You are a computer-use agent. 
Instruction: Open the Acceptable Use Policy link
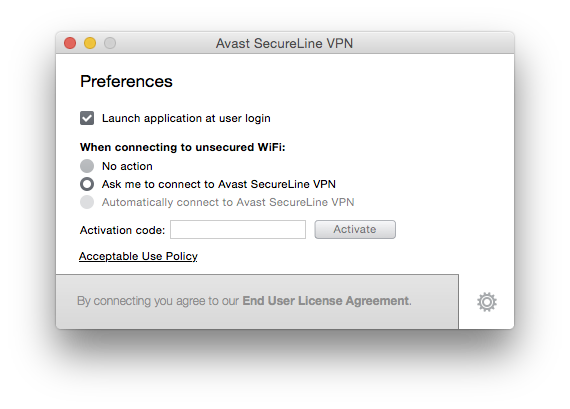[x=138, y=256]
